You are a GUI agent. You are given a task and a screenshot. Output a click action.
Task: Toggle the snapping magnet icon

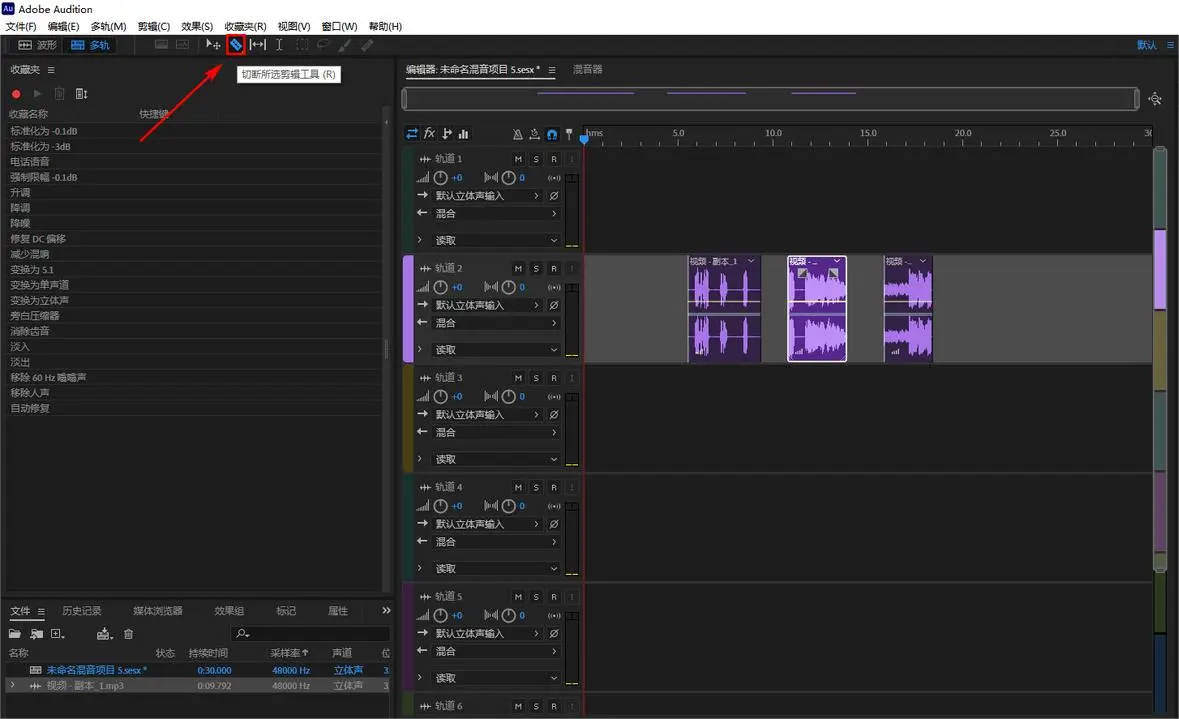552,135
